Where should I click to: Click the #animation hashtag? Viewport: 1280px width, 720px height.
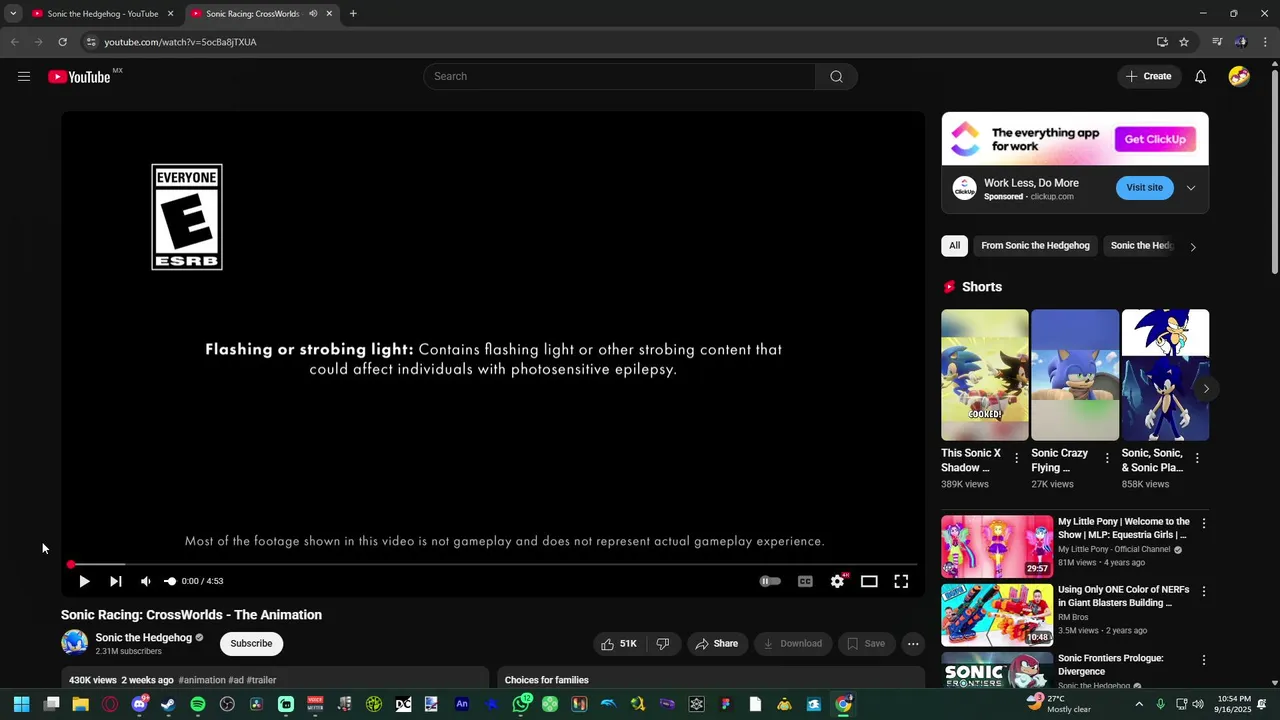(202, 680)
